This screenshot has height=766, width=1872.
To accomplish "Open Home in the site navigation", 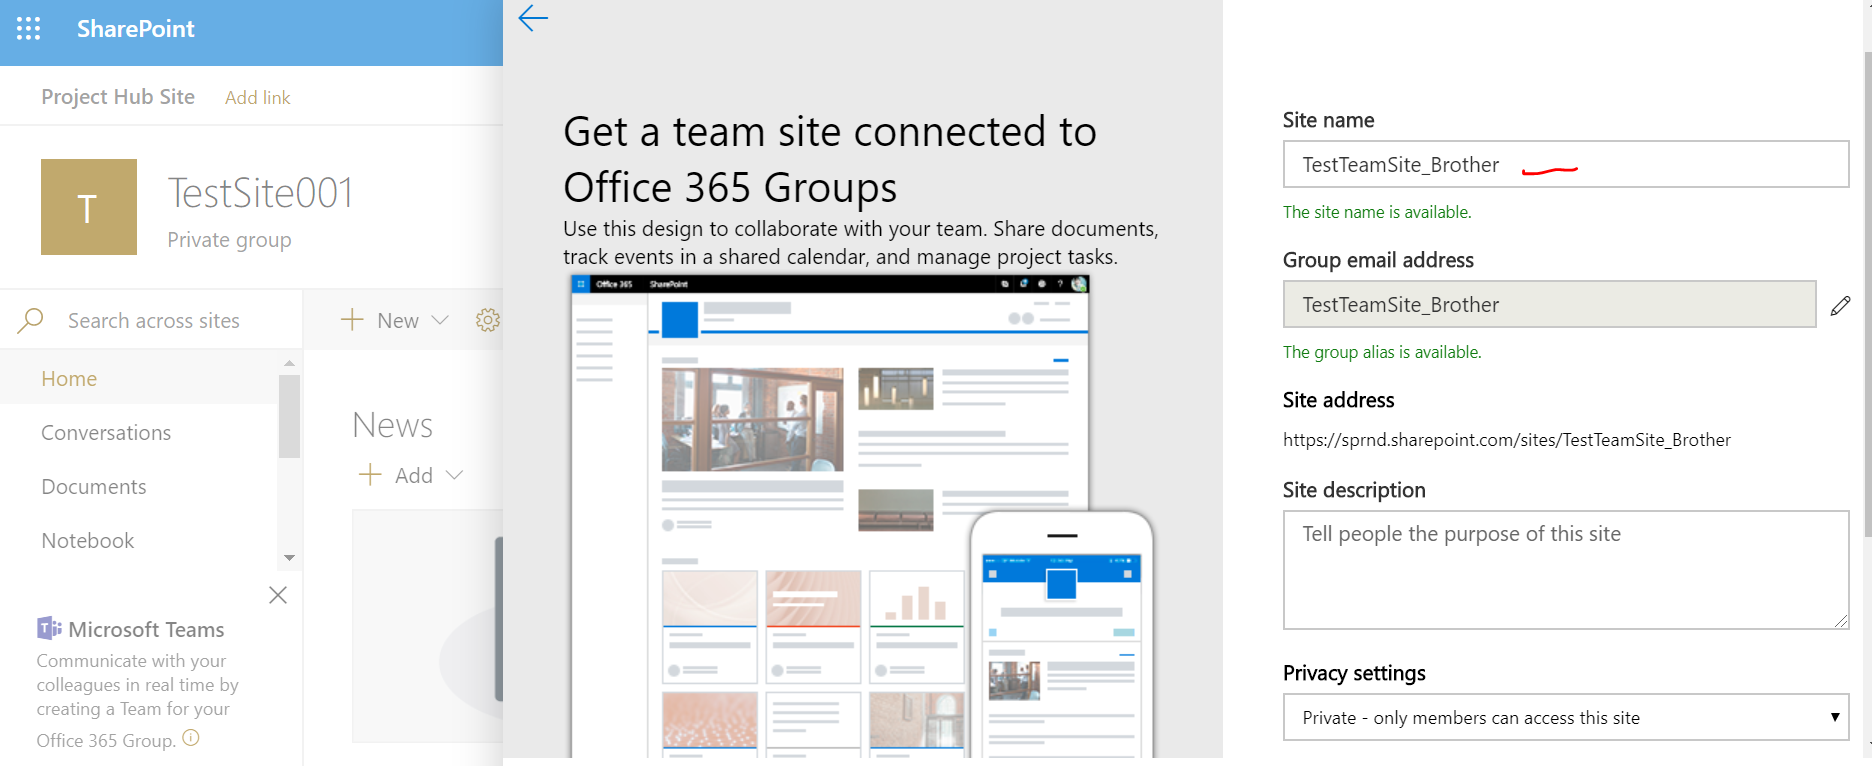I will tap(69, 379).
